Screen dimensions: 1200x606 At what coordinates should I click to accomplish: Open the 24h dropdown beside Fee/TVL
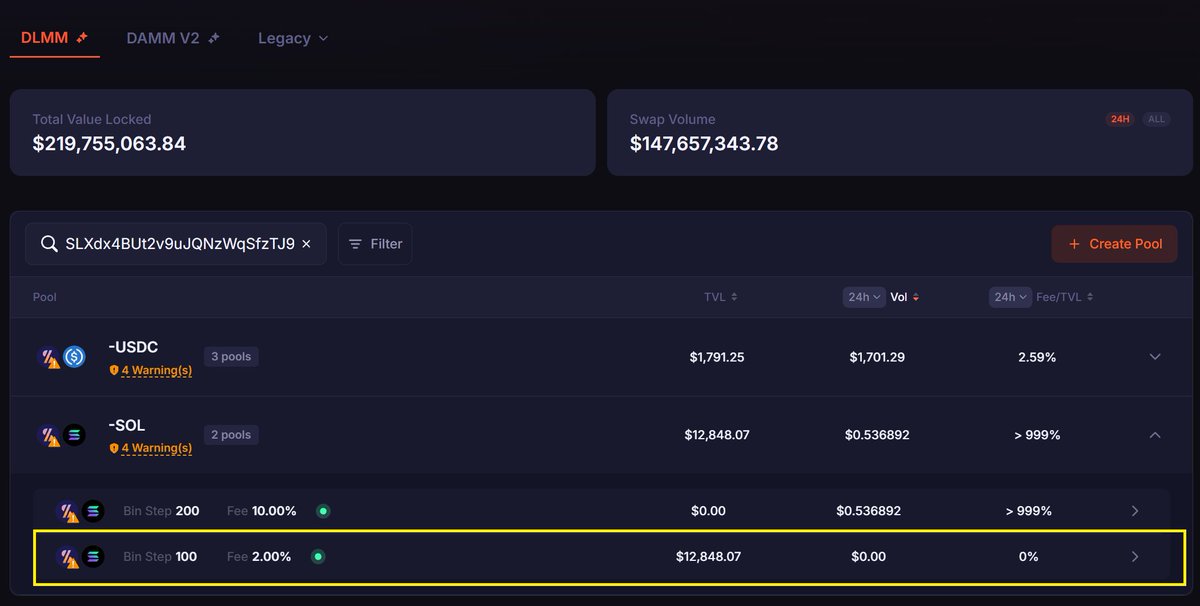tap(1010, 297)
